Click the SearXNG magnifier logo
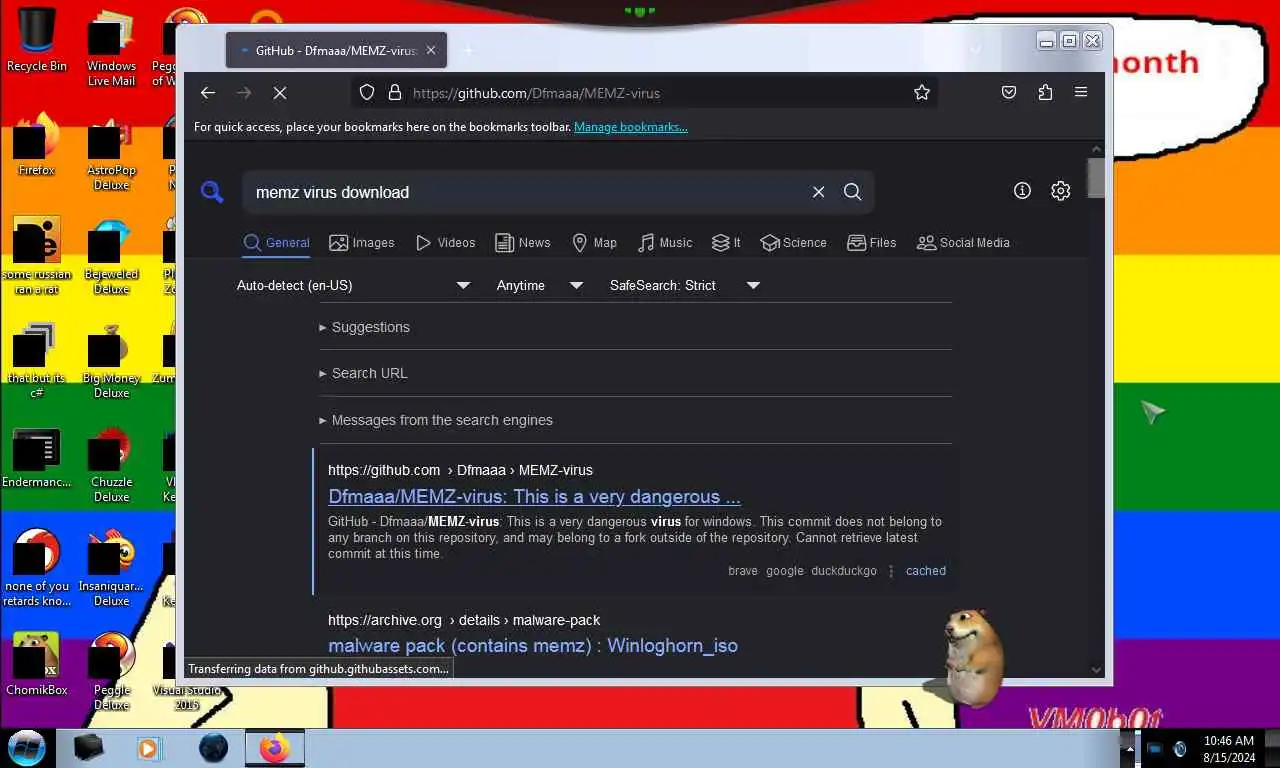The image size is (1280, 768). (212, 192)
